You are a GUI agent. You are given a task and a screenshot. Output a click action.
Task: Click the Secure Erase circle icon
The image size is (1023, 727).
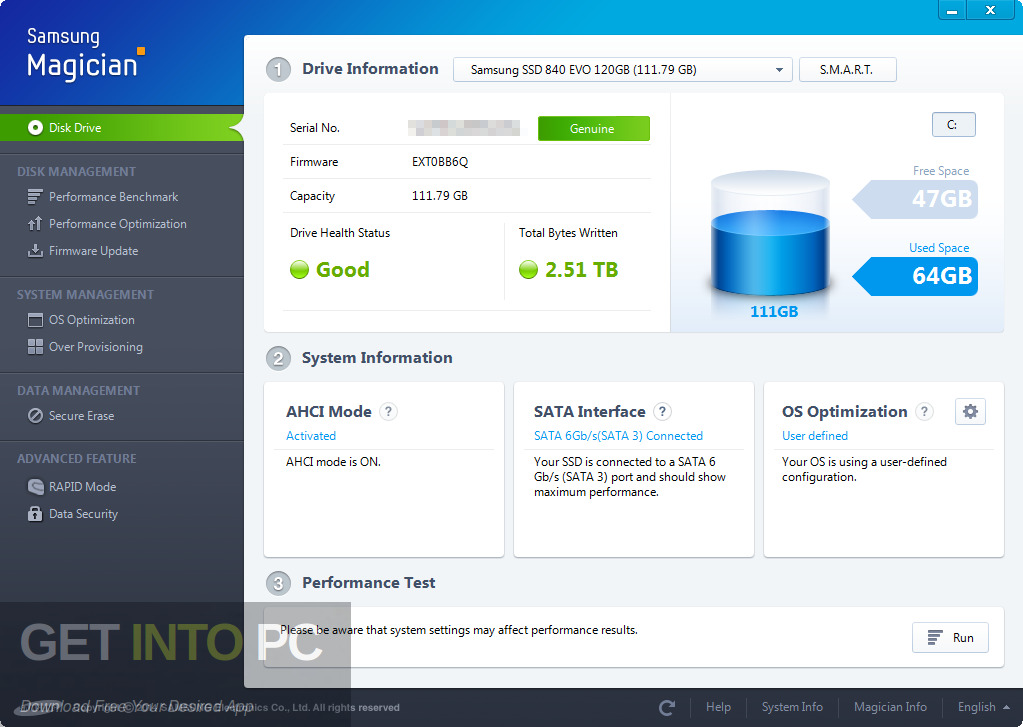35,416
